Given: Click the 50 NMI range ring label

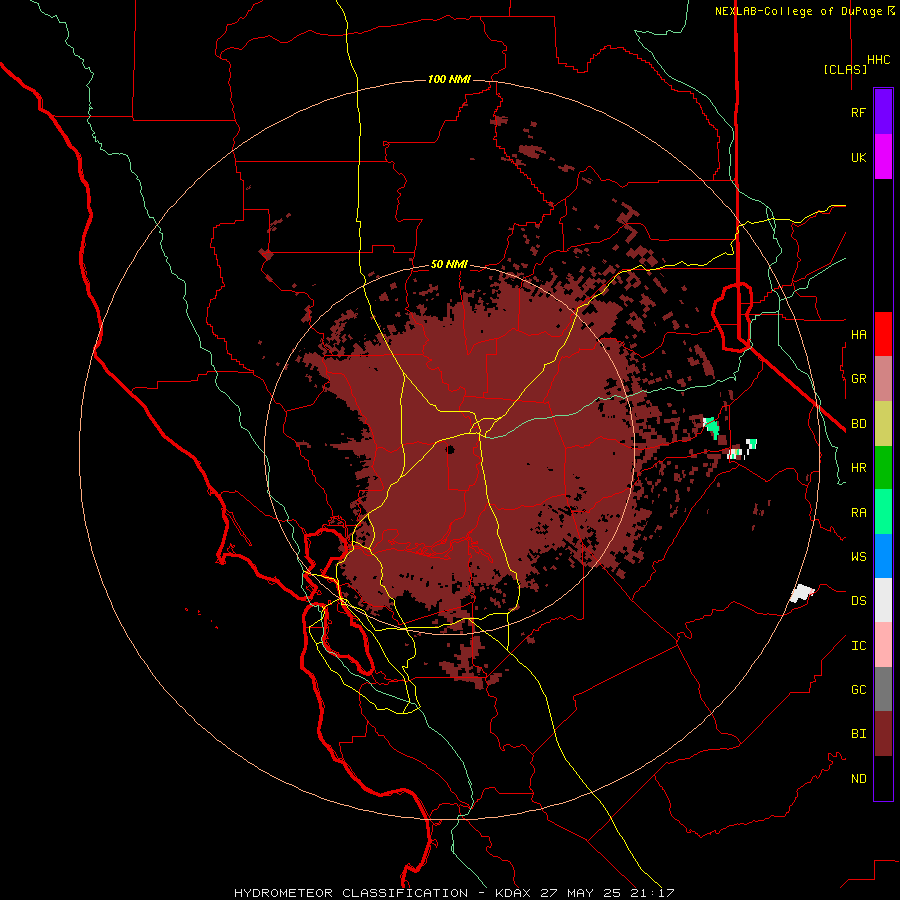Looking at the screenshot, I should (449, 265).
